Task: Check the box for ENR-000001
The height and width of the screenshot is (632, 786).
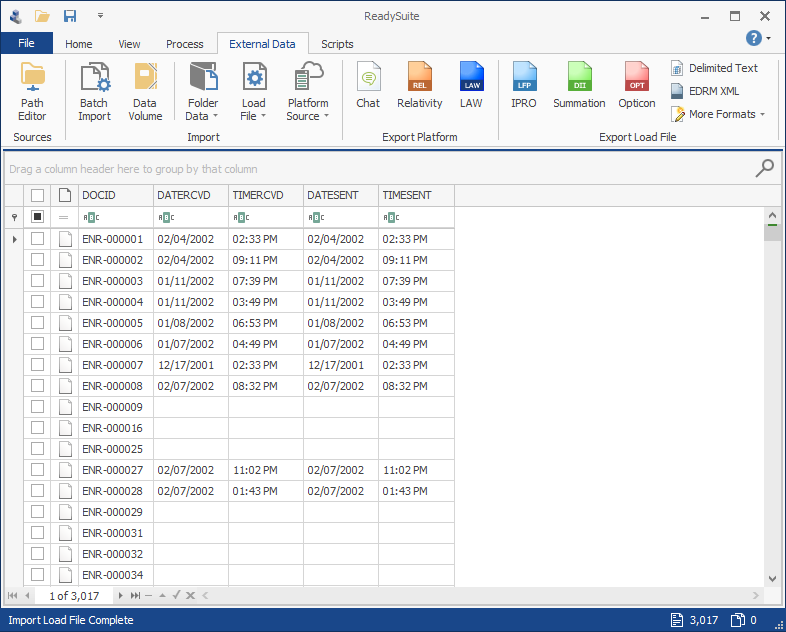Action: [x=37, y=239]
